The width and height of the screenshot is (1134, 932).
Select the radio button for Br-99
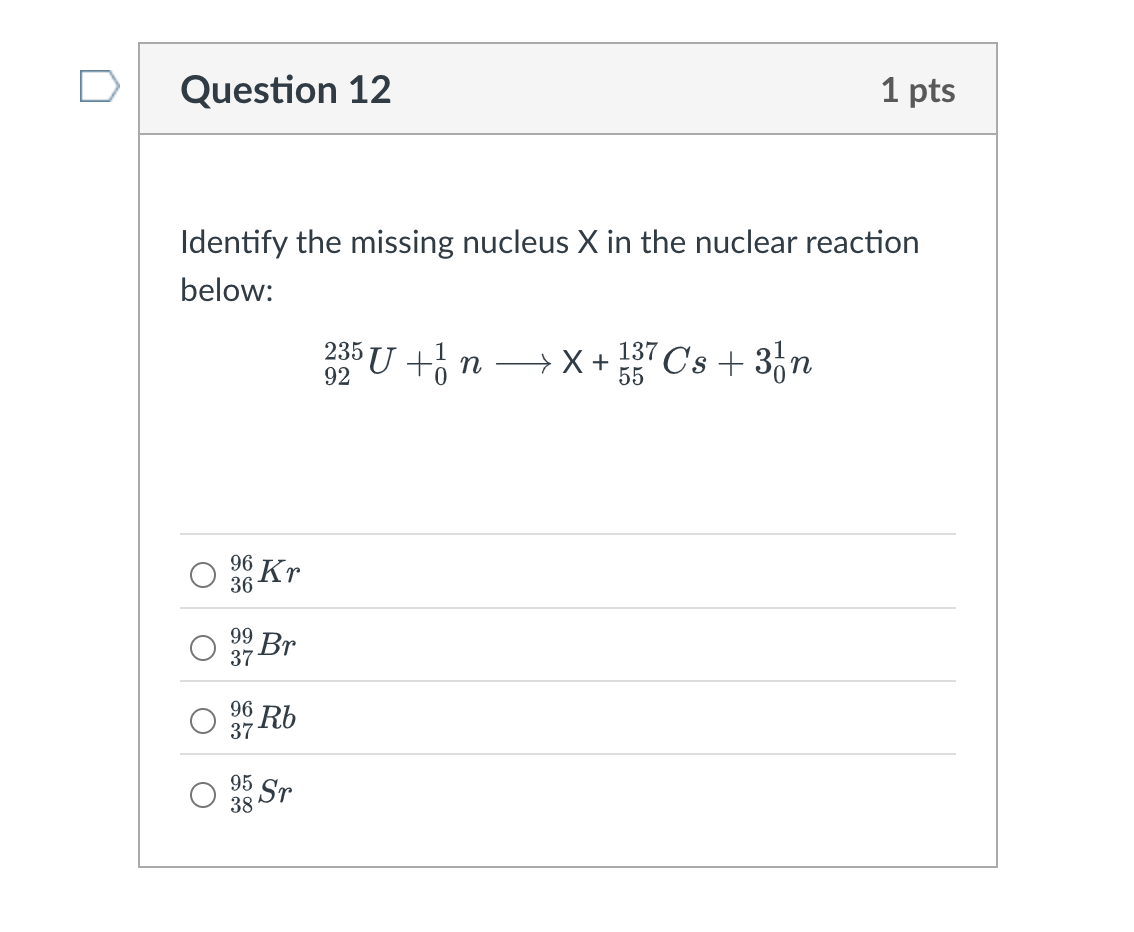pyautogui.click(x=203, y=647)
